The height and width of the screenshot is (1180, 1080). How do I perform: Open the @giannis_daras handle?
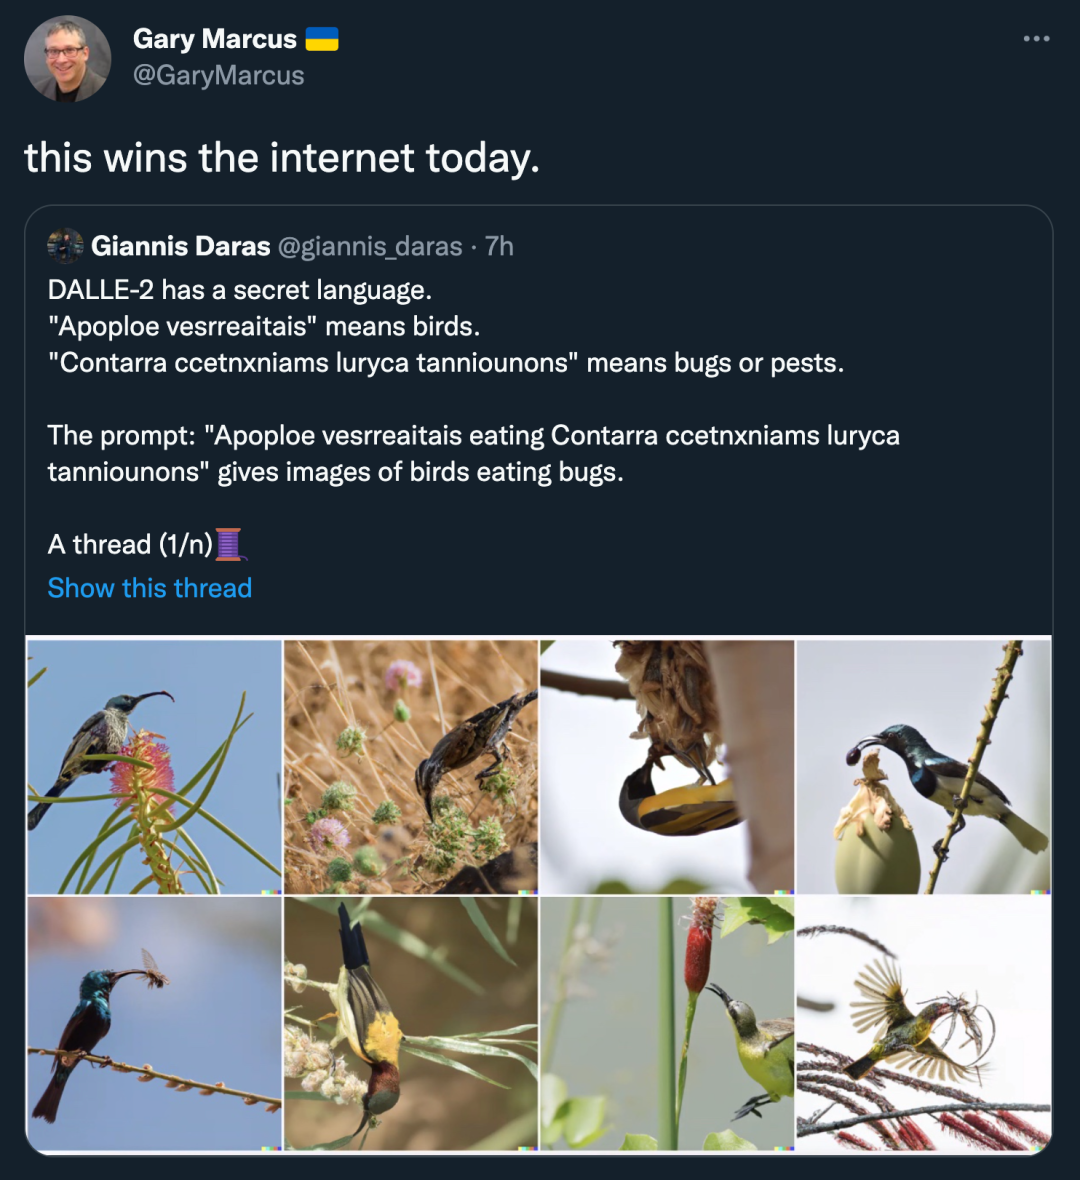pos(369,246)
